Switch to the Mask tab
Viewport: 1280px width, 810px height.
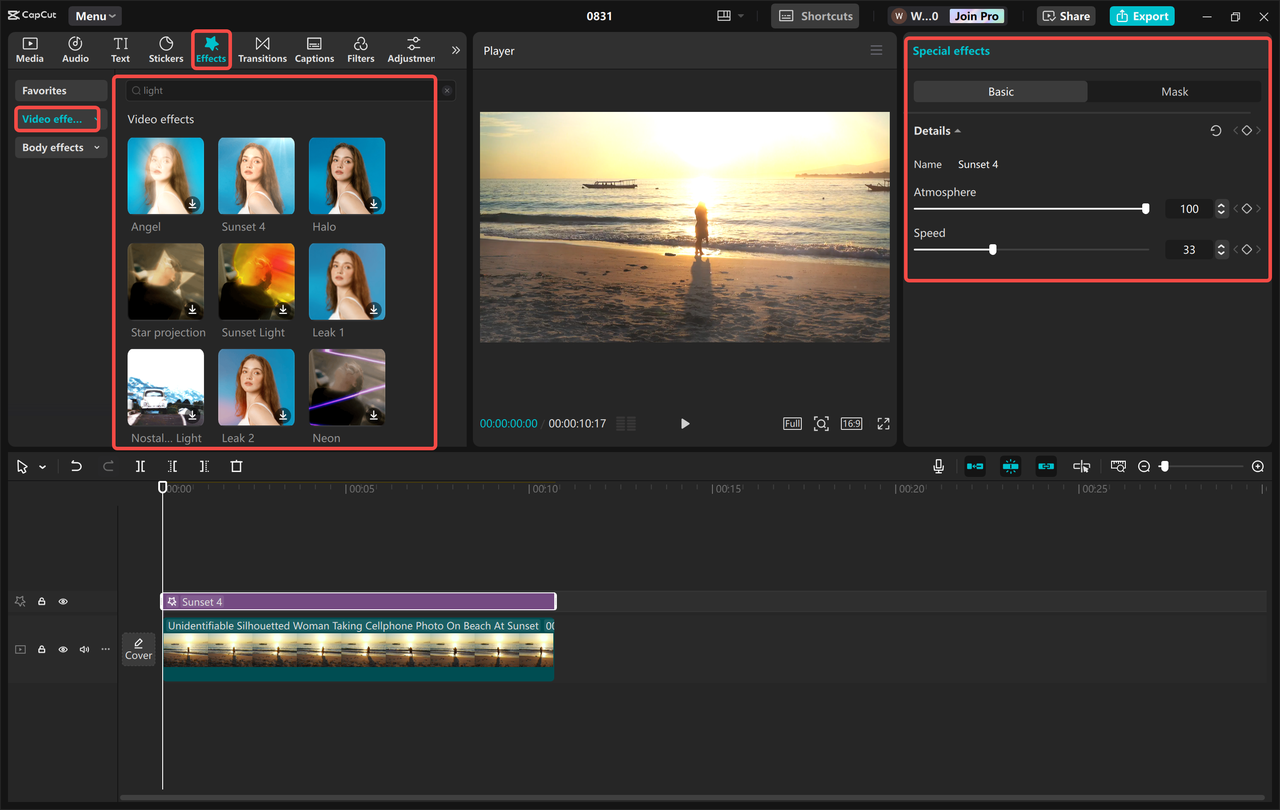click(1174, 91)
